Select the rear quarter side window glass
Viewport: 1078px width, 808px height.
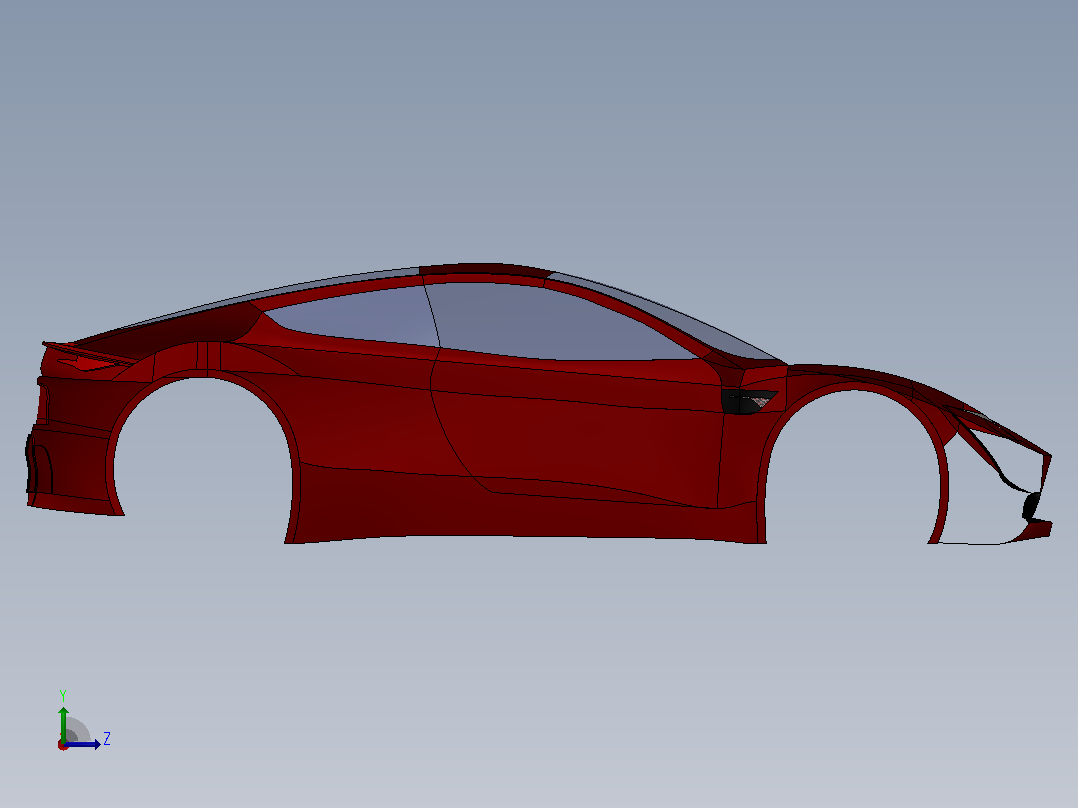click(359, 316)
